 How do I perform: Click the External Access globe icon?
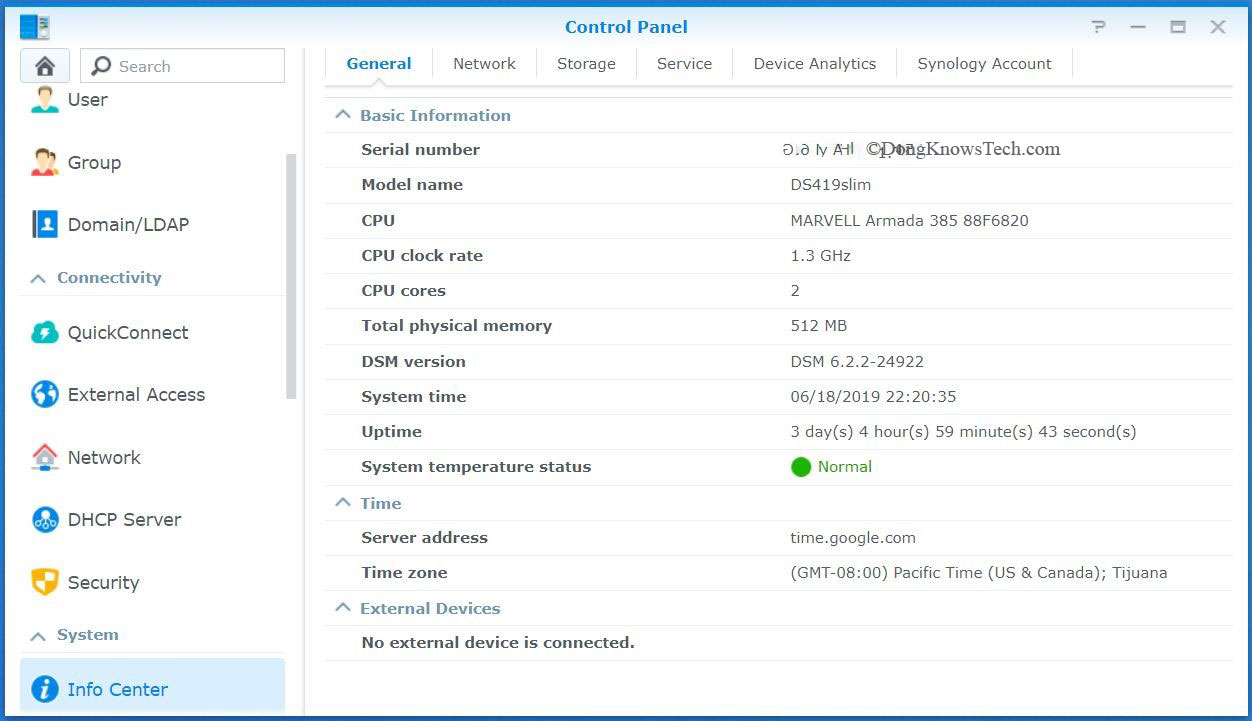click(x=45, y=395)
